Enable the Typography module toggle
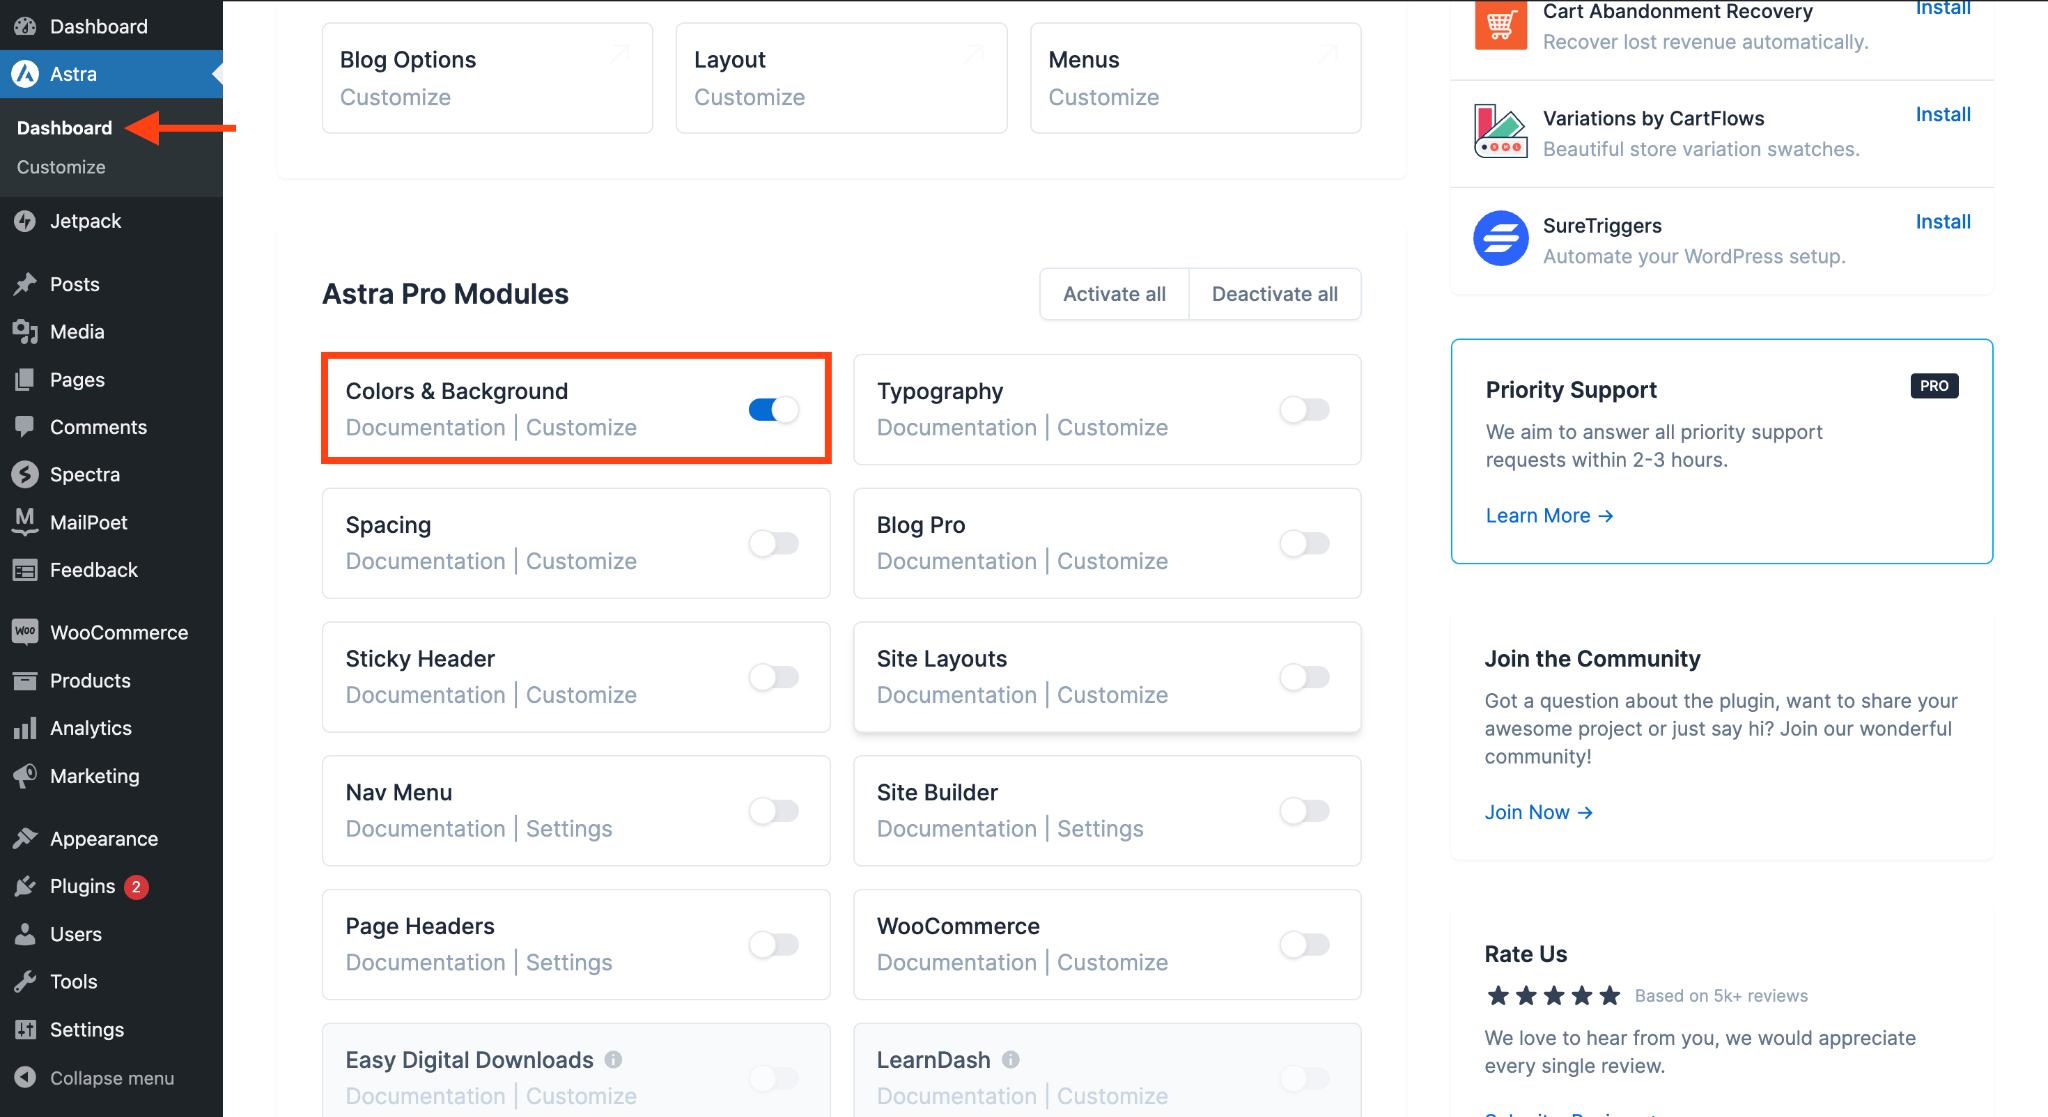The width and height of the screenshot is (2048, 1117). pyautogui.click(x=1304, y=409)
